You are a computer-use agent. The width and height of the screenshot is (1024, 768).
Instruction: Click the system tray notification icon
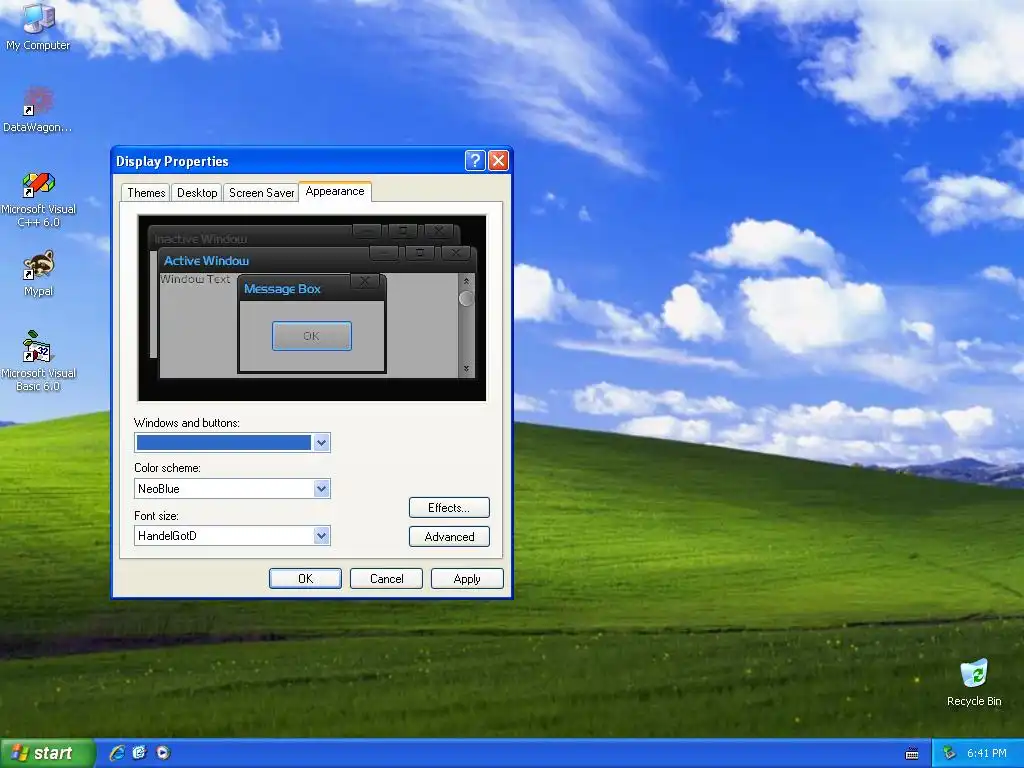[x=950, y=754]
